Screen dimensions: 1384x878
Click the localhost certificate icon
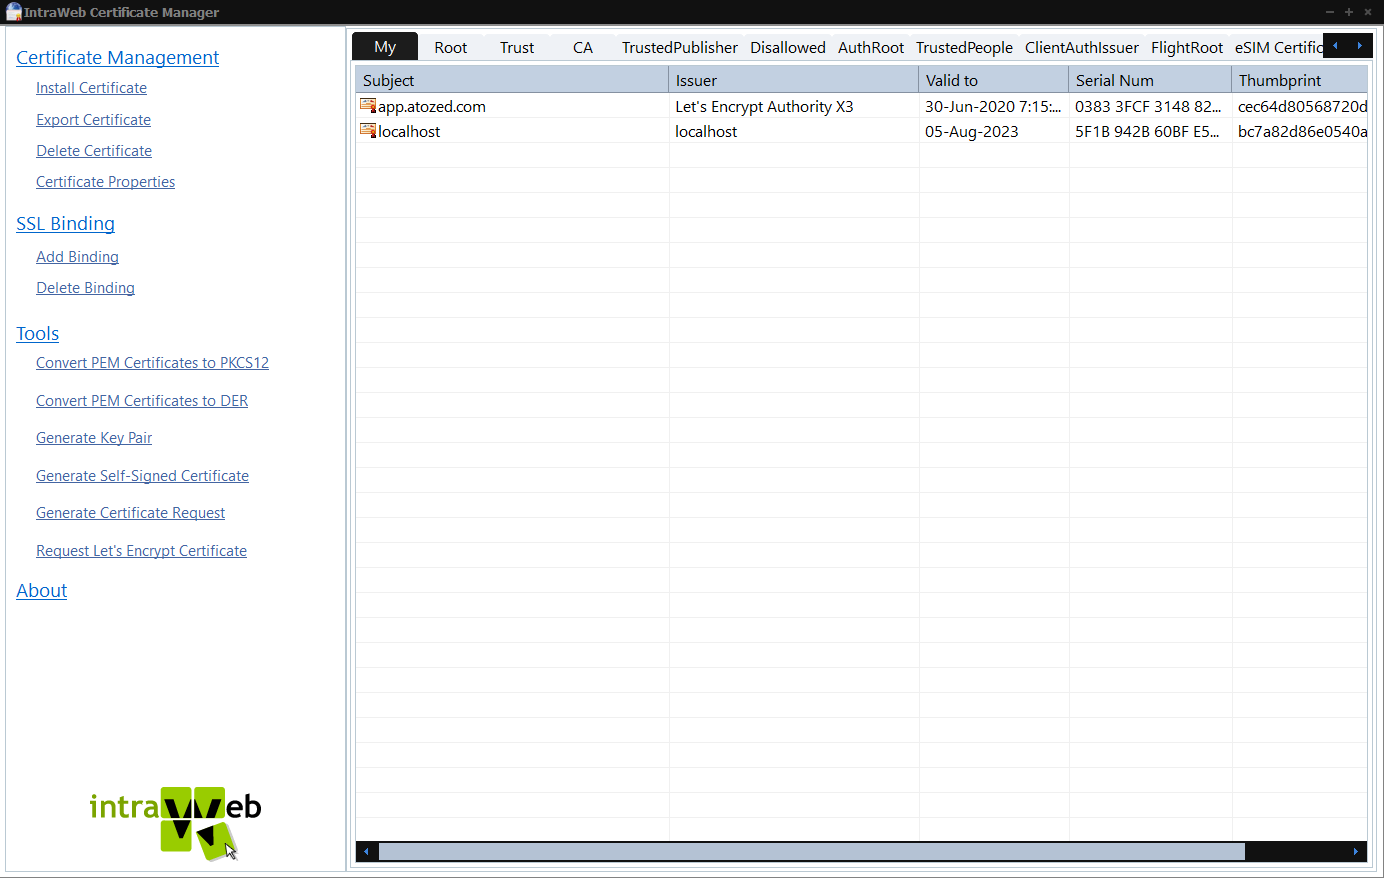tap(368, 130)
